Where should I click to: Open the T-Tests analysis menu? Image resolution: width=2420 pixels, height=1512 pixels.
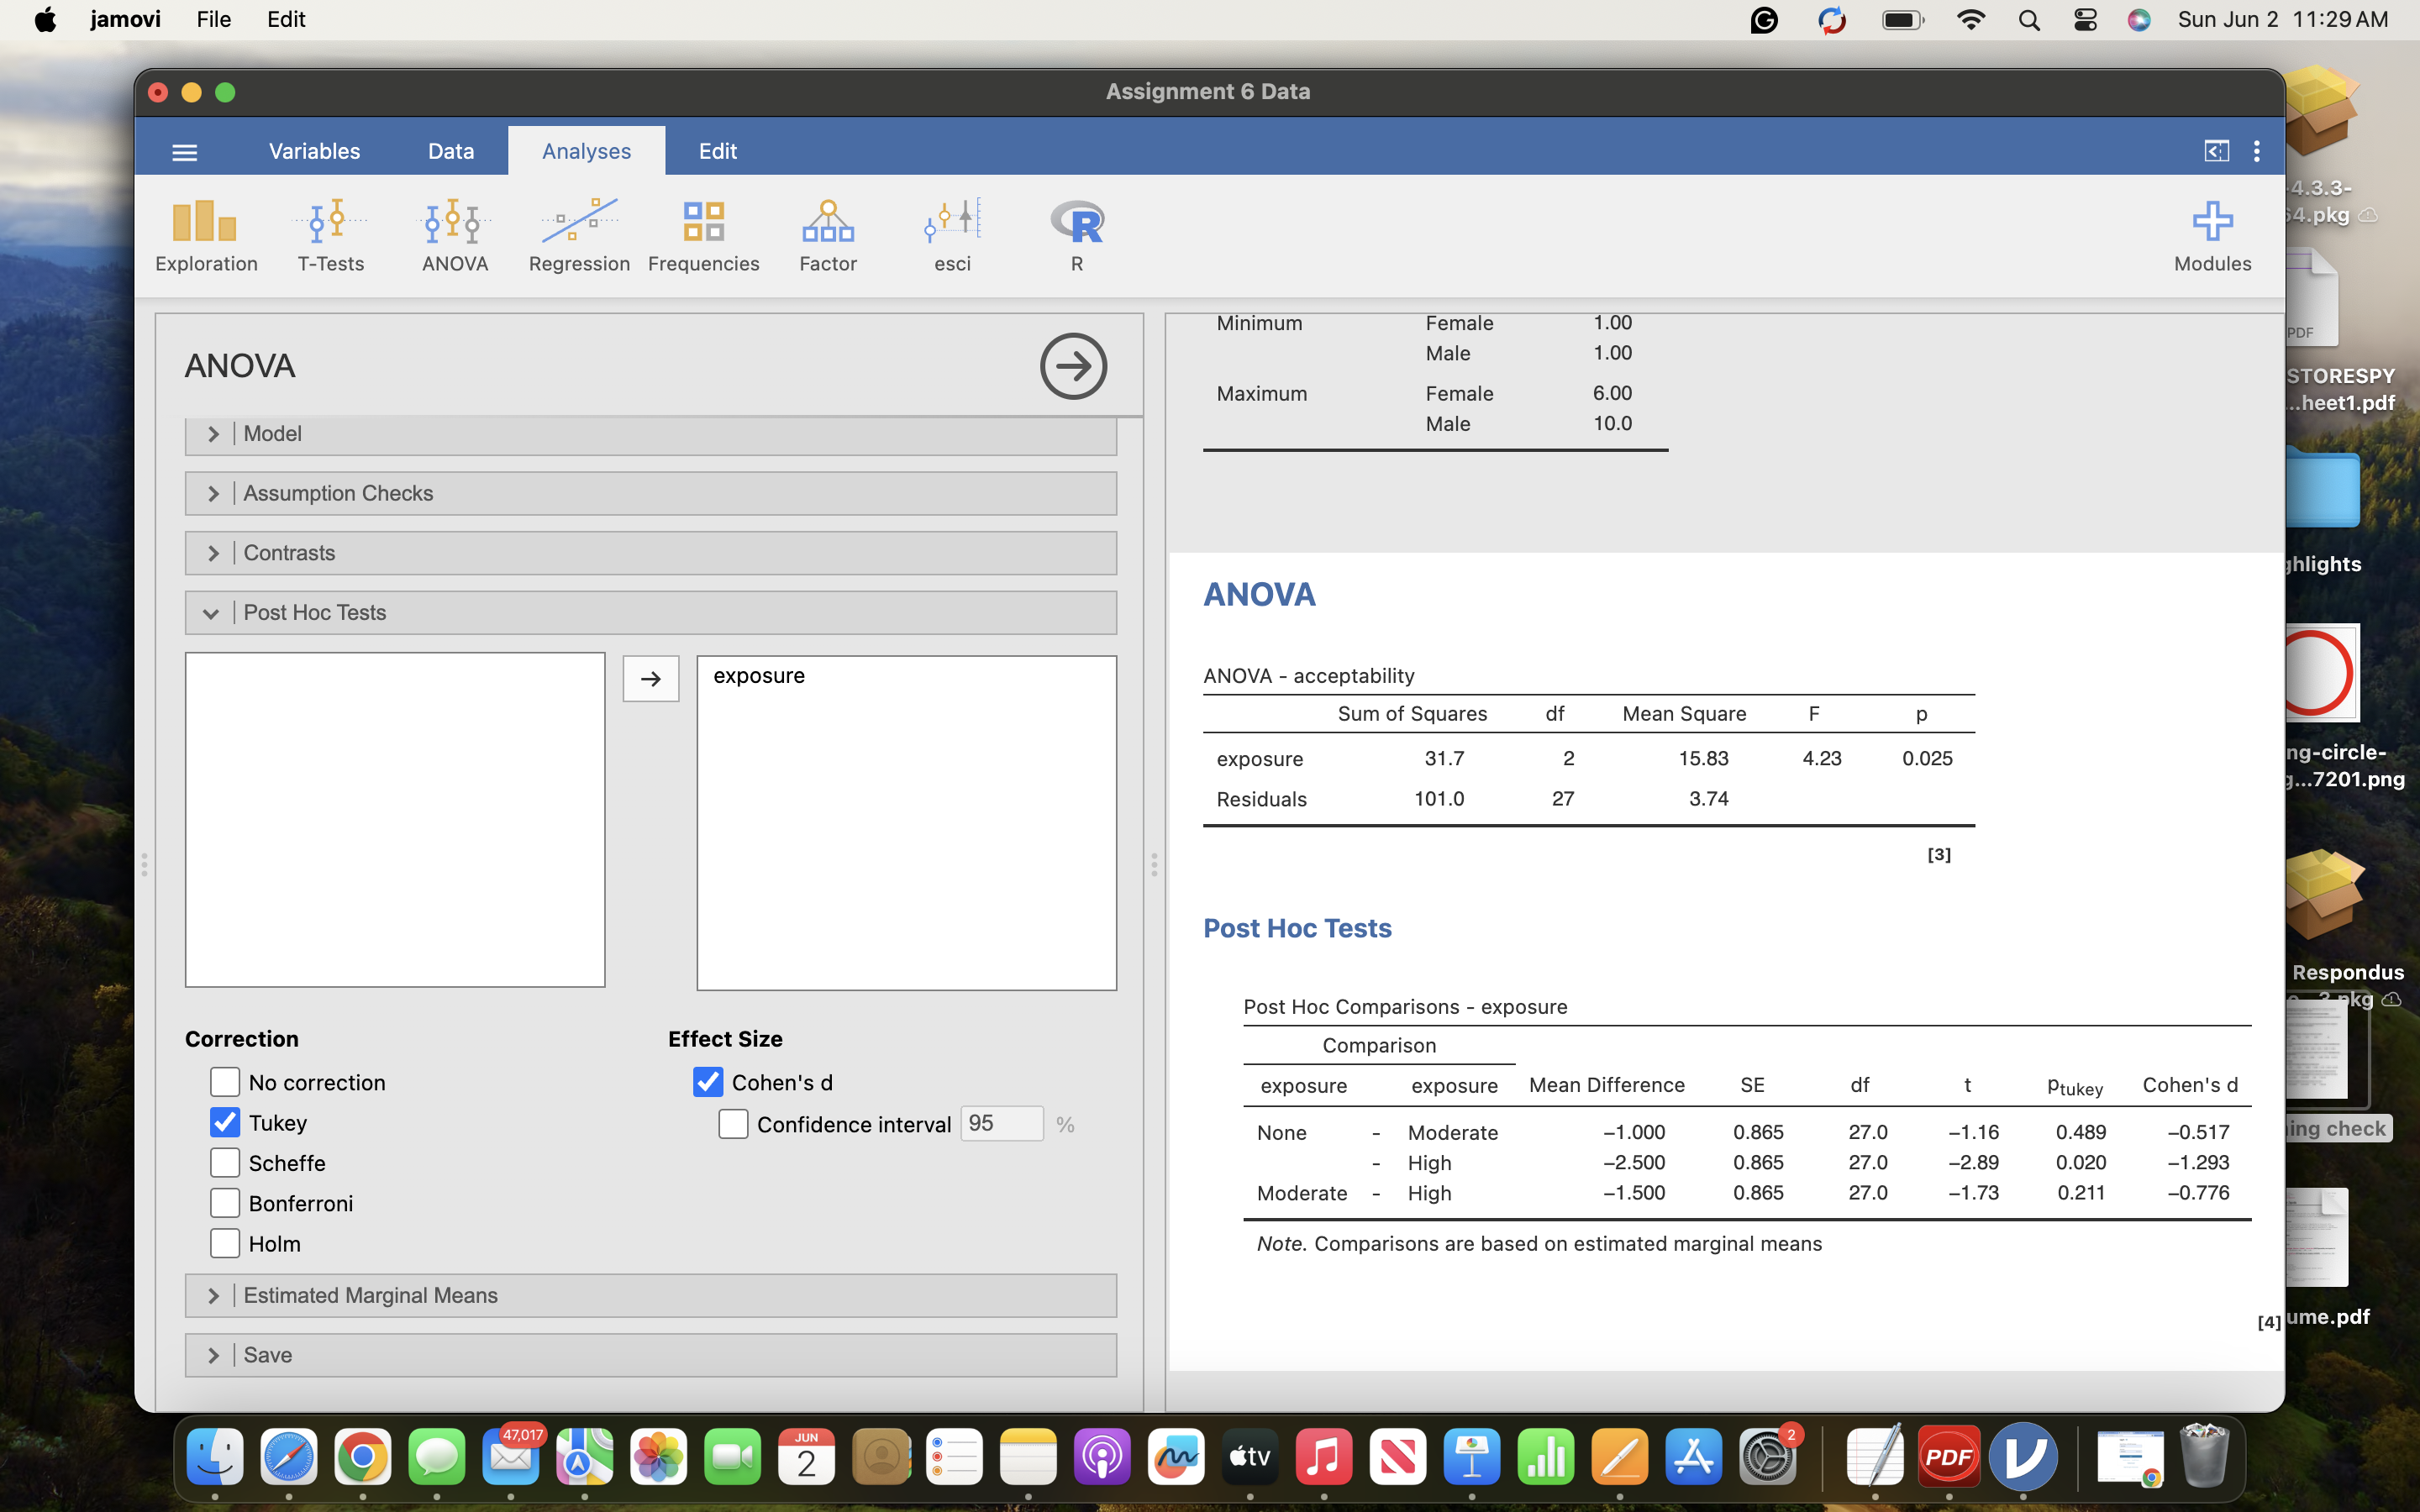pyautogui.click(x=330, y=235)
